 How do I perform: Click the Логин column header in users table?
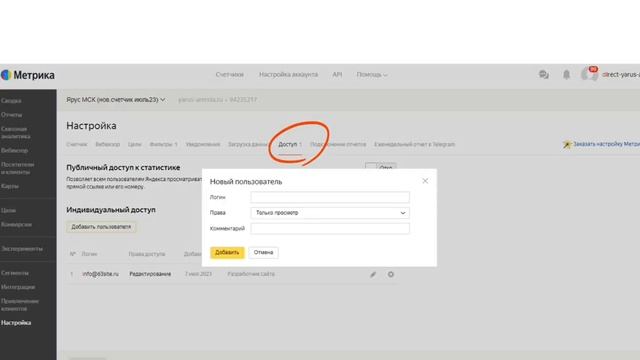click(89, 254)
